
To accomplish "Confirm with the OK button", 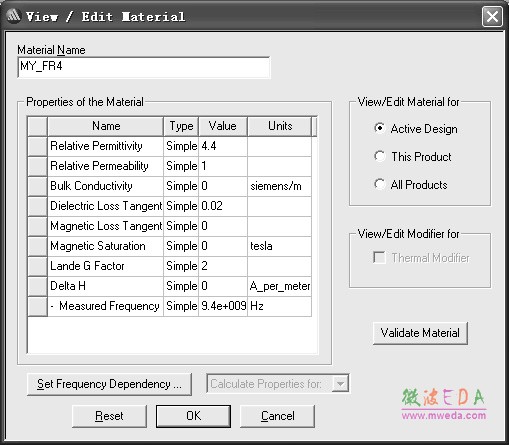I will [193, 416].
